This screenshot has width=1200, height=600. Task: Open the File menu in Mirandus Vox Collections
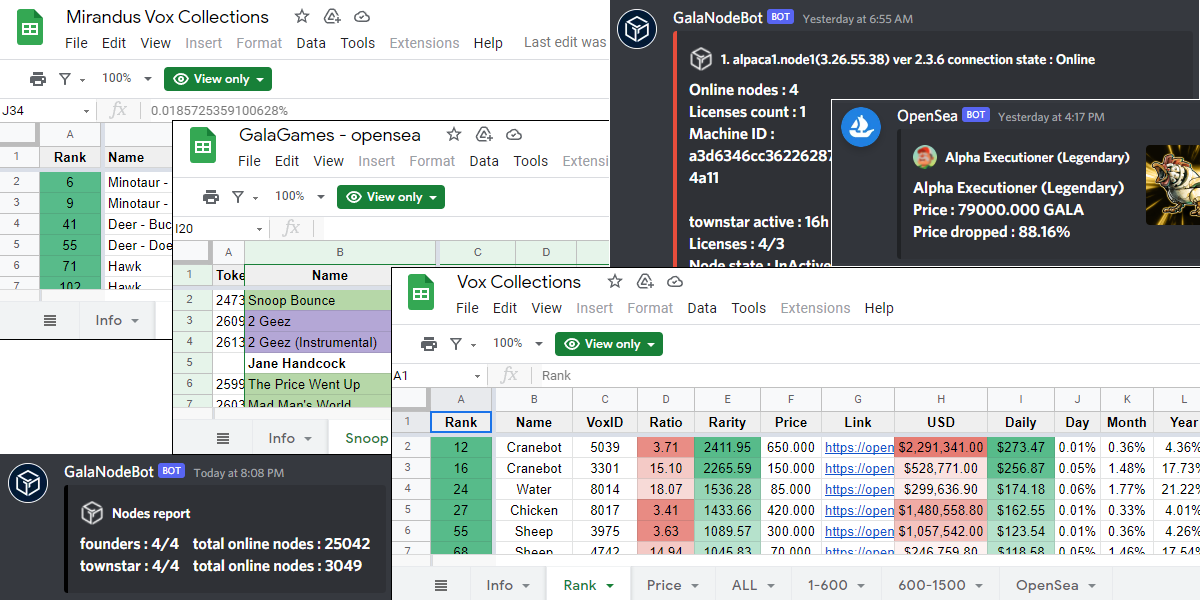point(77,43)
